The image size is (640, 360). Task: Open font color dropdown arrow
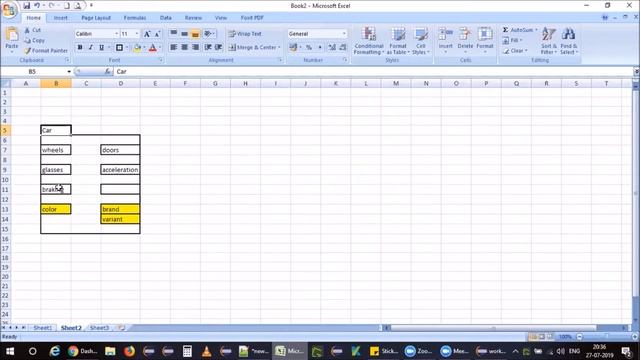[x=160, y=47]
